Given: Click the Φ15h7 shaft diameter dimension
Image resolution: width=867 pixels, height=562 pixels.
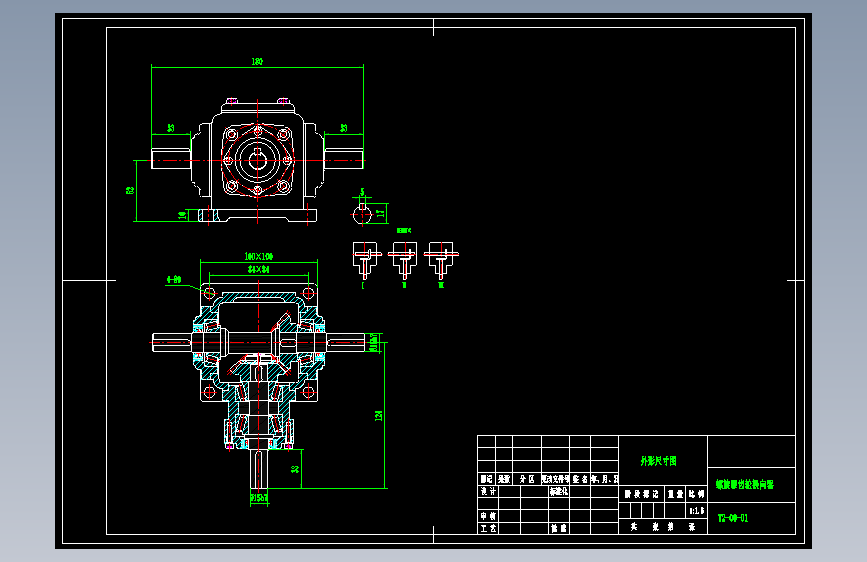Looking at the screenshot, I should (259, 498).
